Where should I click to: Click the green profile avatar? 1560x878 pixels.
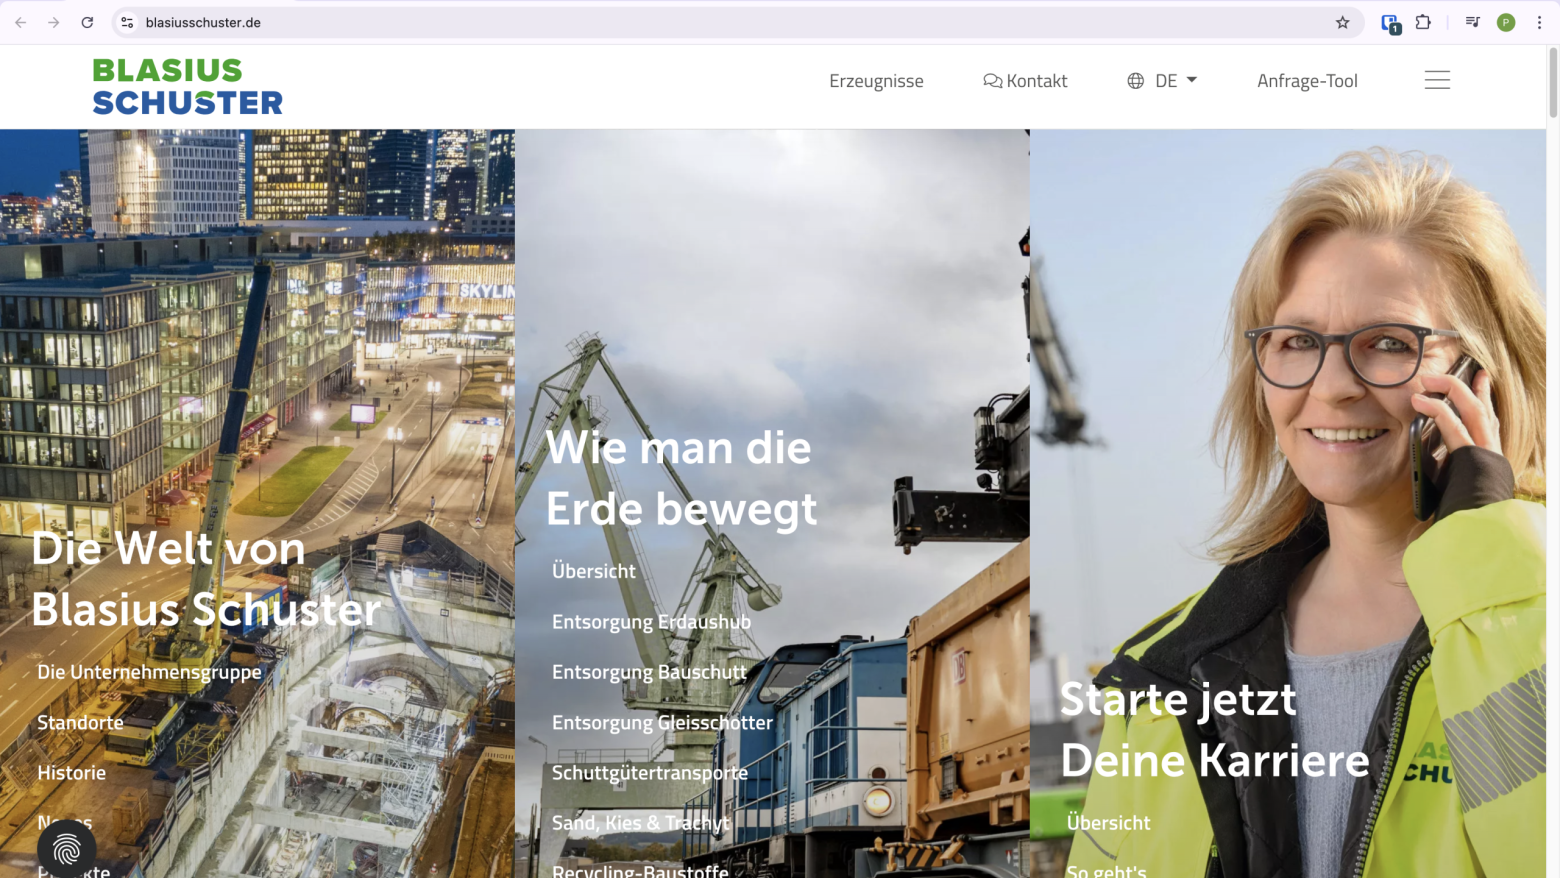pos(1505,22)
